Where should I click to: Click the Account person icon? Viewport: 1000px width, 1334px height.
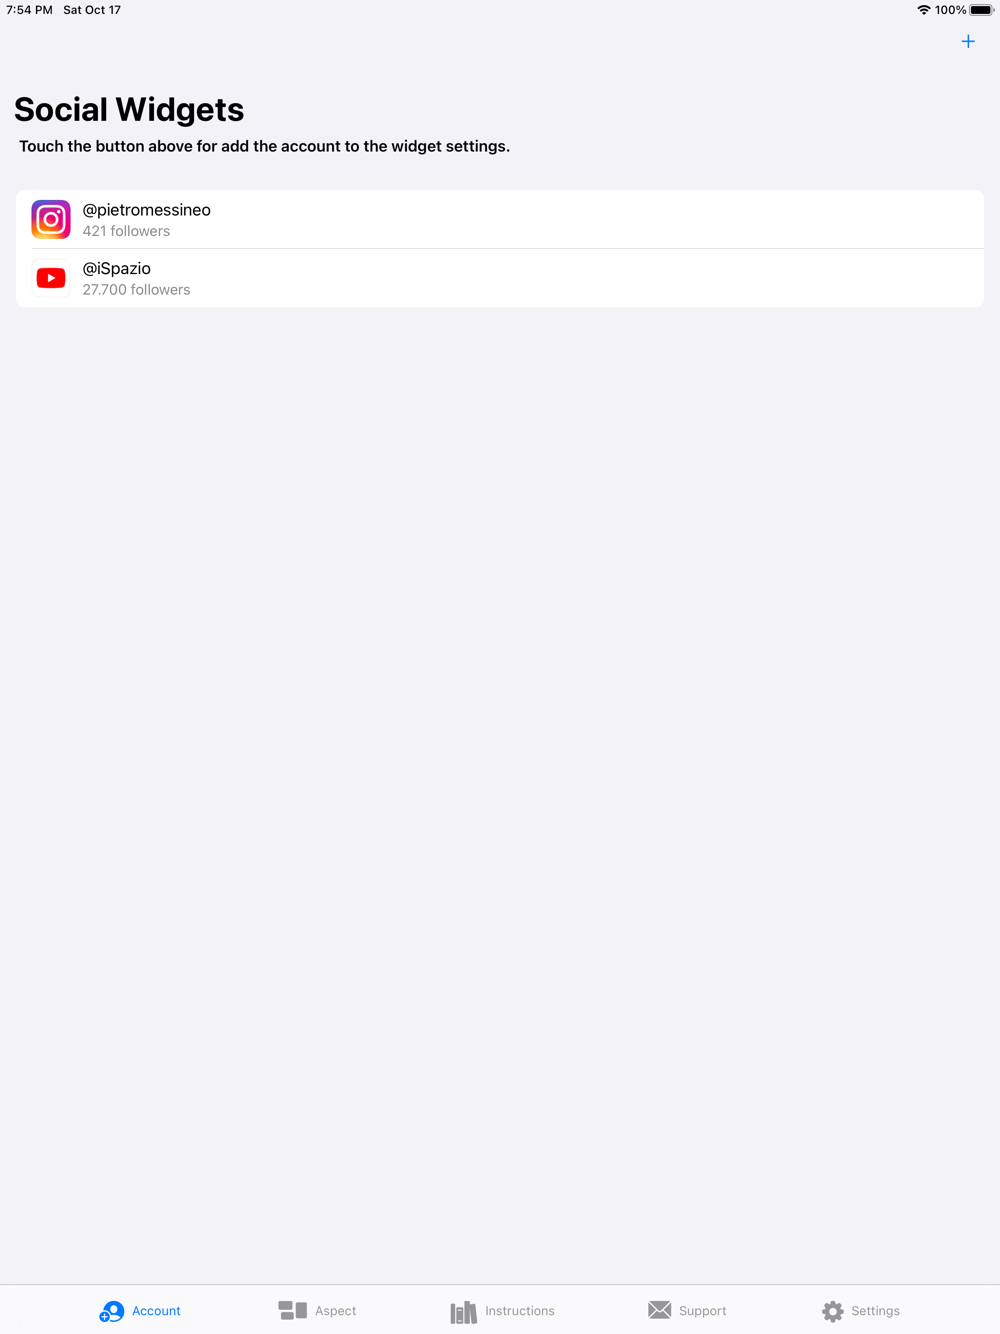112,1311
